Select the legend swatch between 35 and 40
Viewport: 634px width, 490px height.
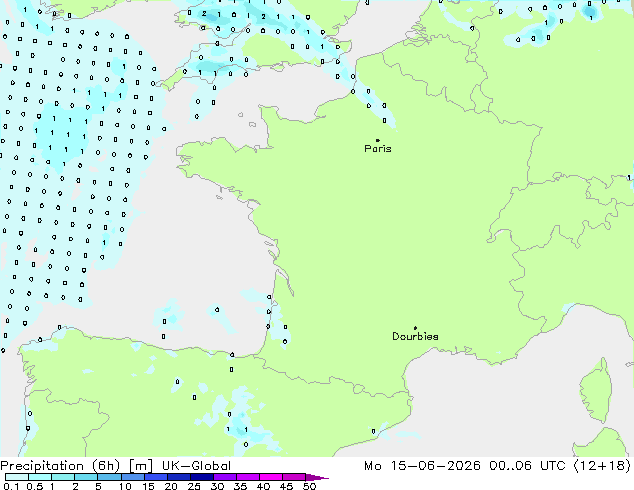tap(248, 477)
